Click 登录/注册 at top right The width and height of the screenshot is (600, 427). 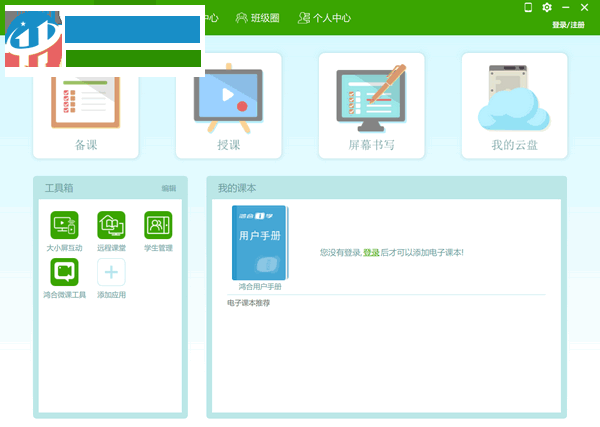point(568,25)
